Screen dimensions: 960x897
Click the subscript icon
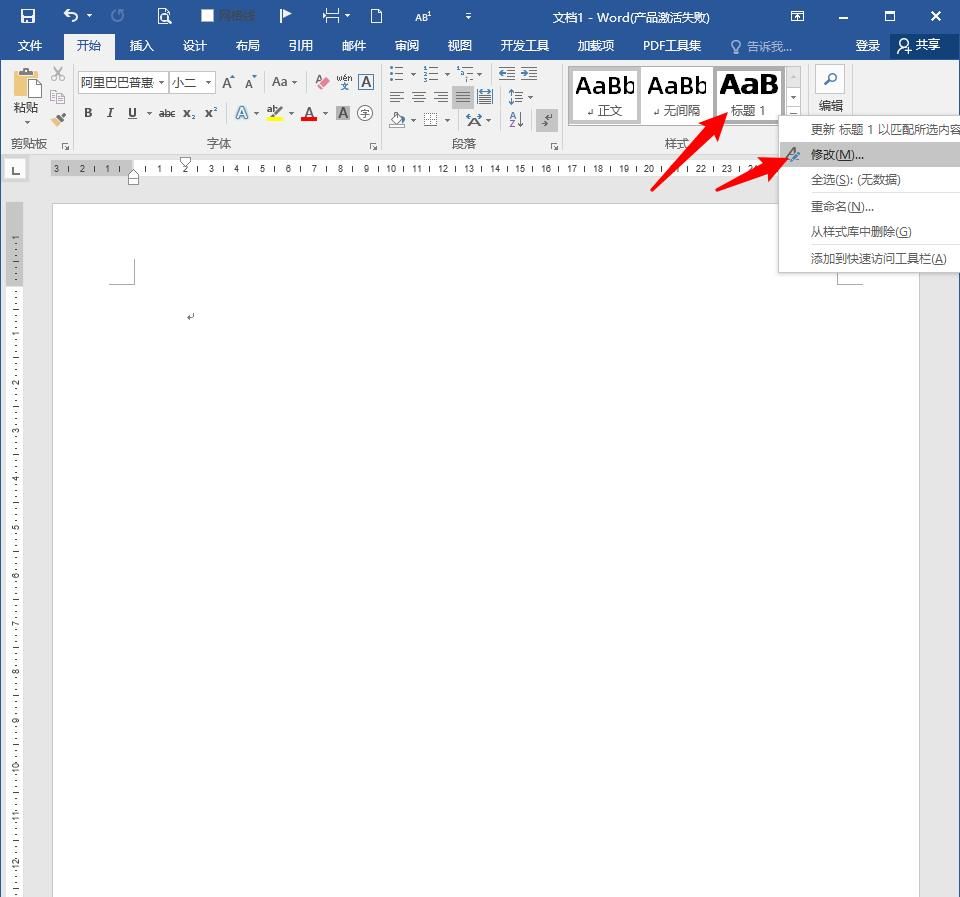click(x=188, y=113)
